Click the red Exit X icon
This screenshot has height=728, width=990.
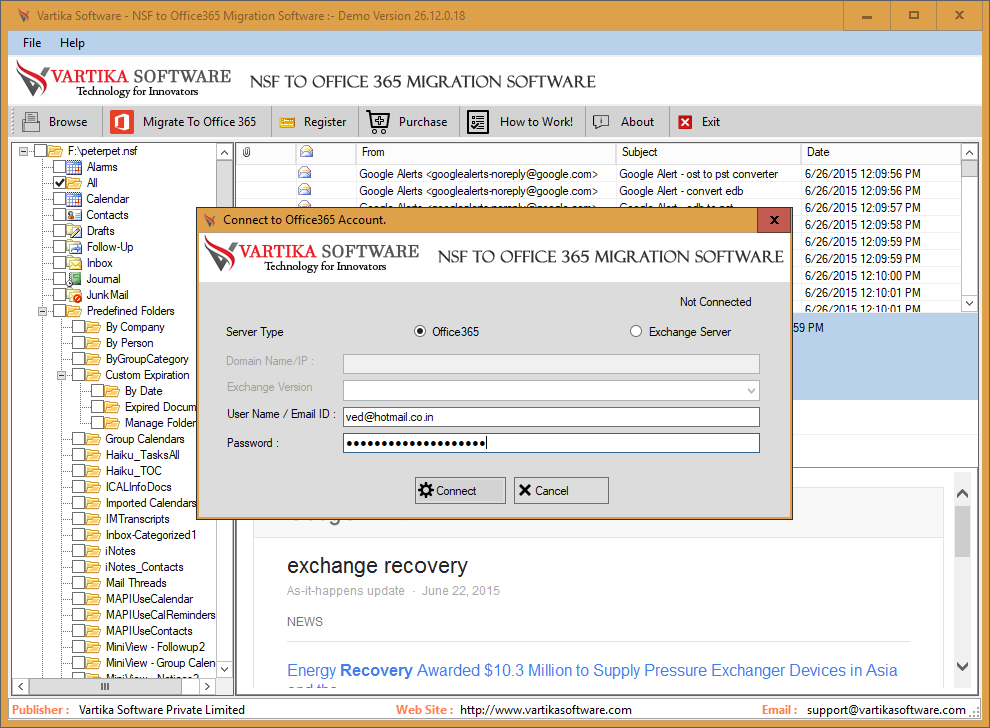pos(685,122)
